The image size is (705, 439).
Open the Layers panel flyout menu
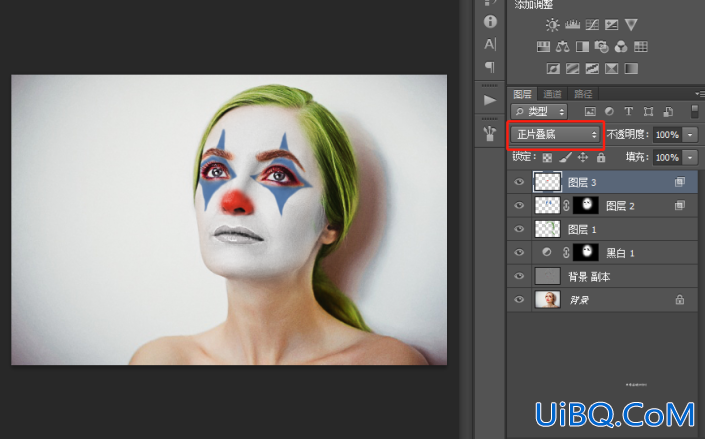coord(700,94)
